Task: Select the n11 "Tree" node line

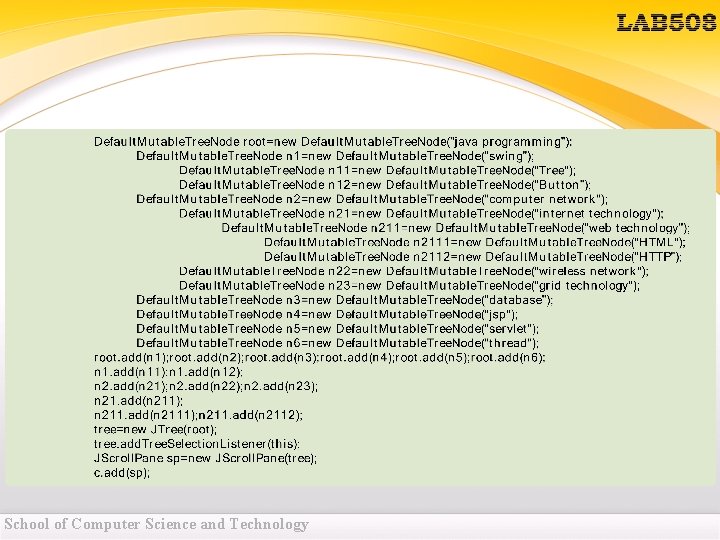Action: point(377,170)
